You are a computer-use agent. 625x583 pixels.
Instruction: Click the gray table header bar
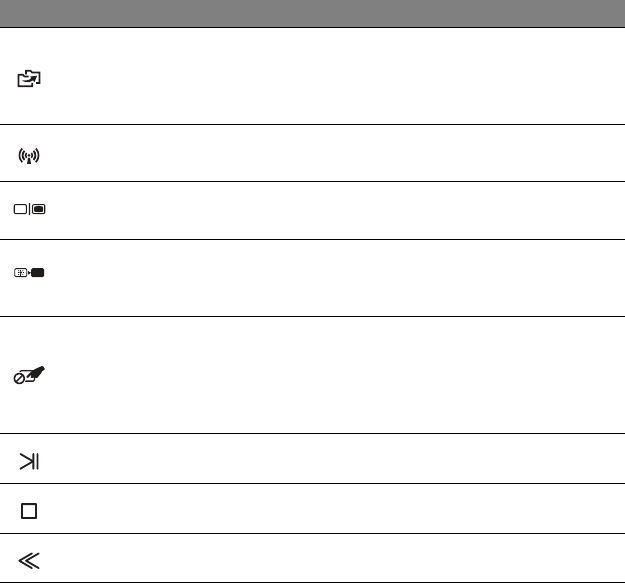[312, 13]
